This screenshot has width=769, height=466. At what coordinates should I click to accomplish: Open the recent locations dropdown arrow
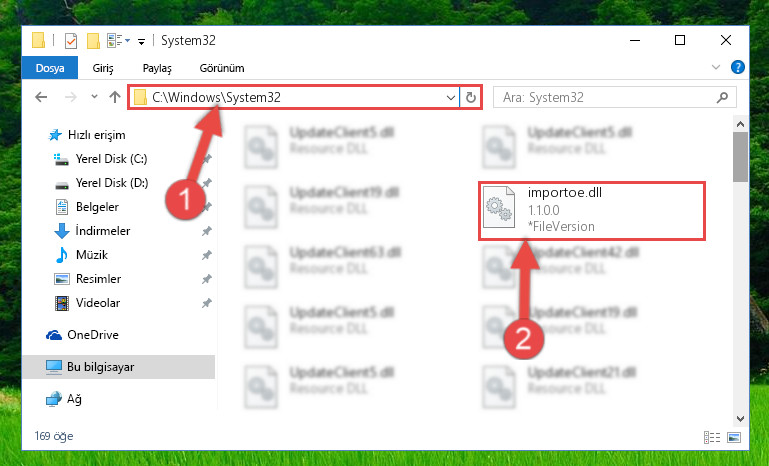(94, 97)
